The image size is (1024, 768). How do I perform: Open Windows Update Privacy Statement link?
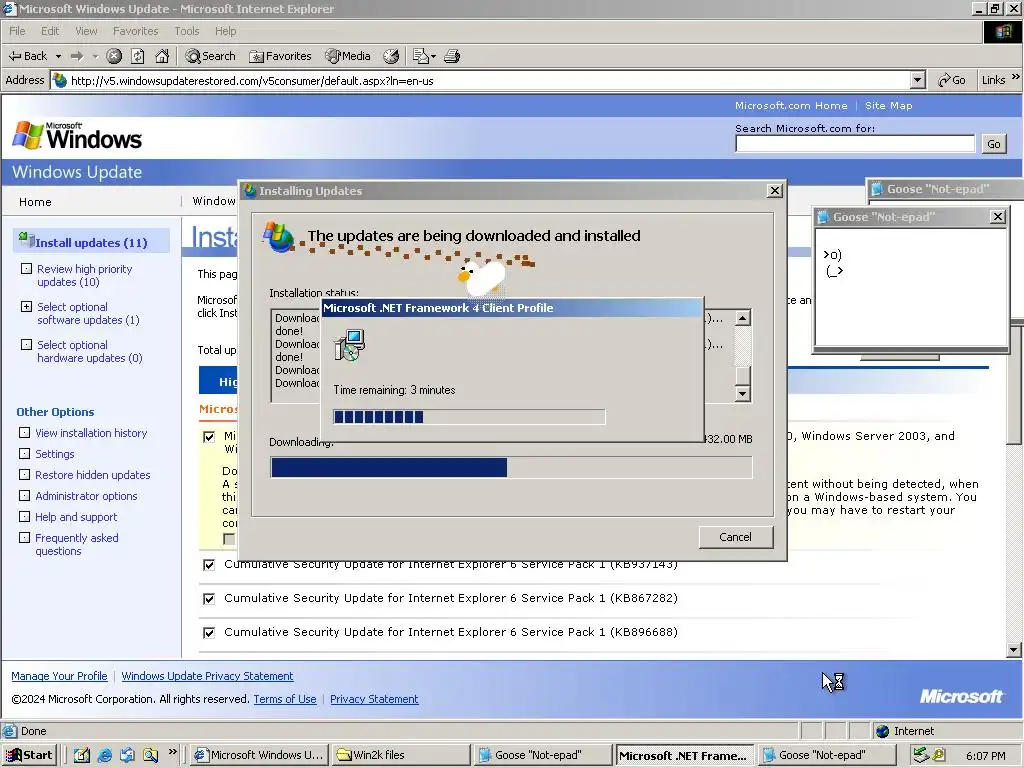207,676
